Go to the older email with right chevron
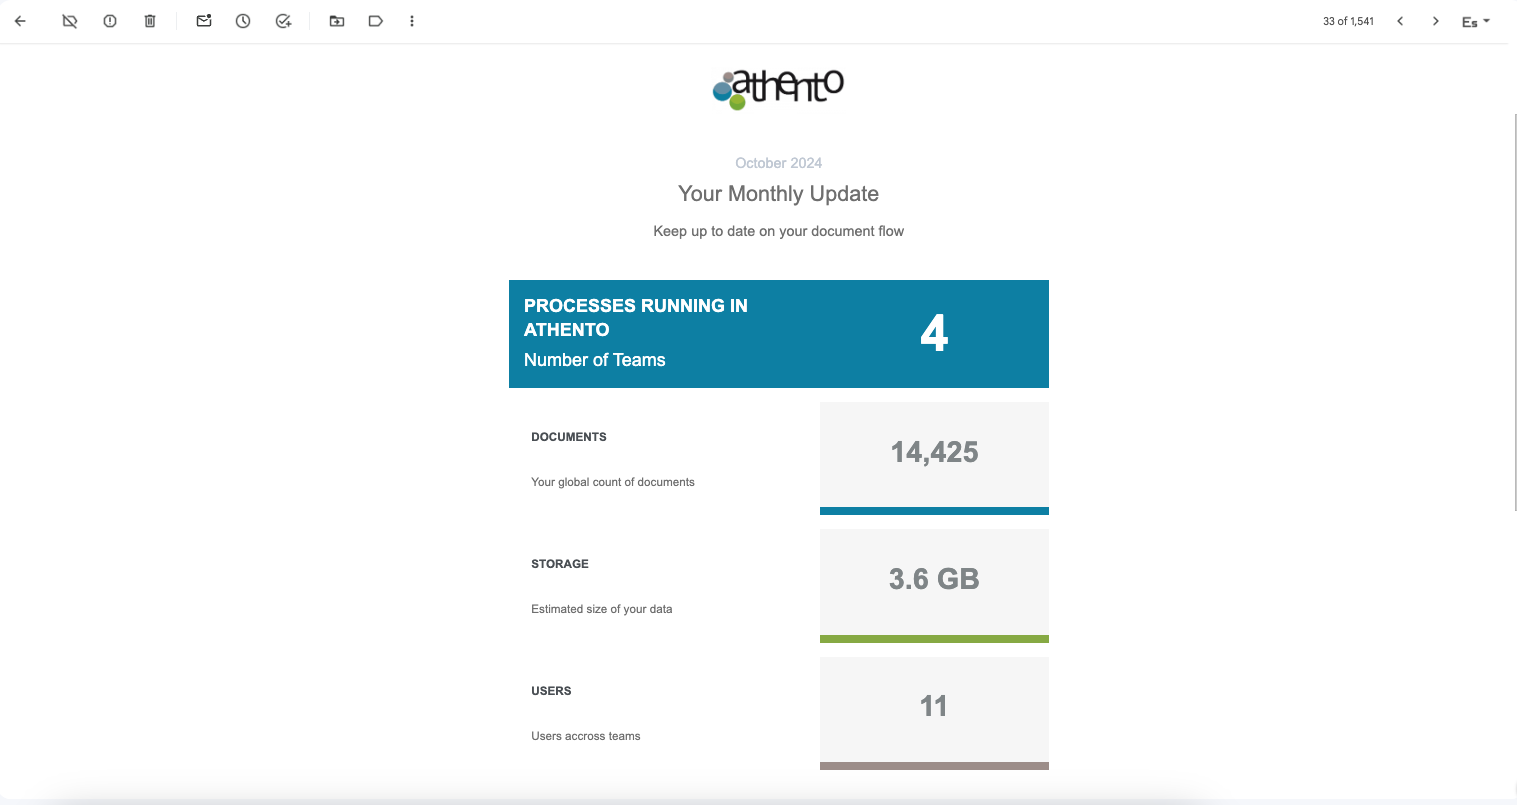This screenshot has width=1517, height=805. (x=1436, y=21)
